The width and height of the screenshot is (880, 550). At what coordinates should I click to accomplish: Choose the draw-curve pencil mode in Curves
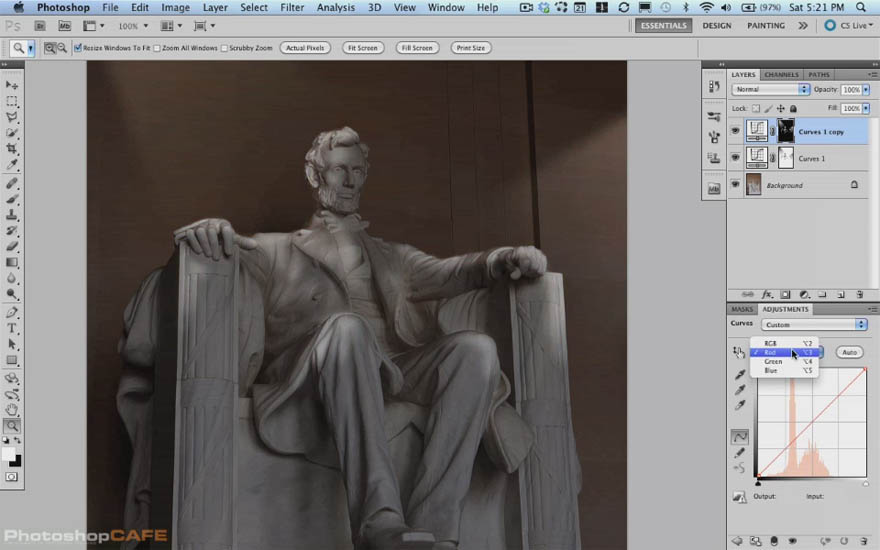click(740, 452)
